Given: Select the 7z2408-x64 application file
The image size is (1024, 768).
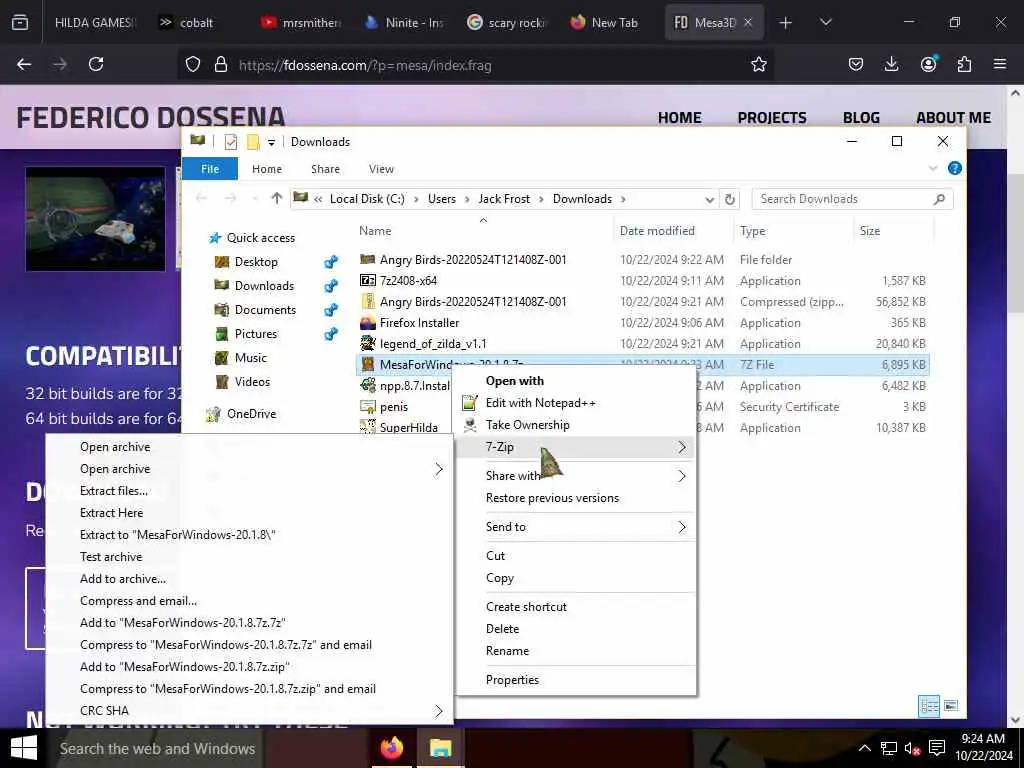Looking at the screenshot, I should [x=408, y=281].
